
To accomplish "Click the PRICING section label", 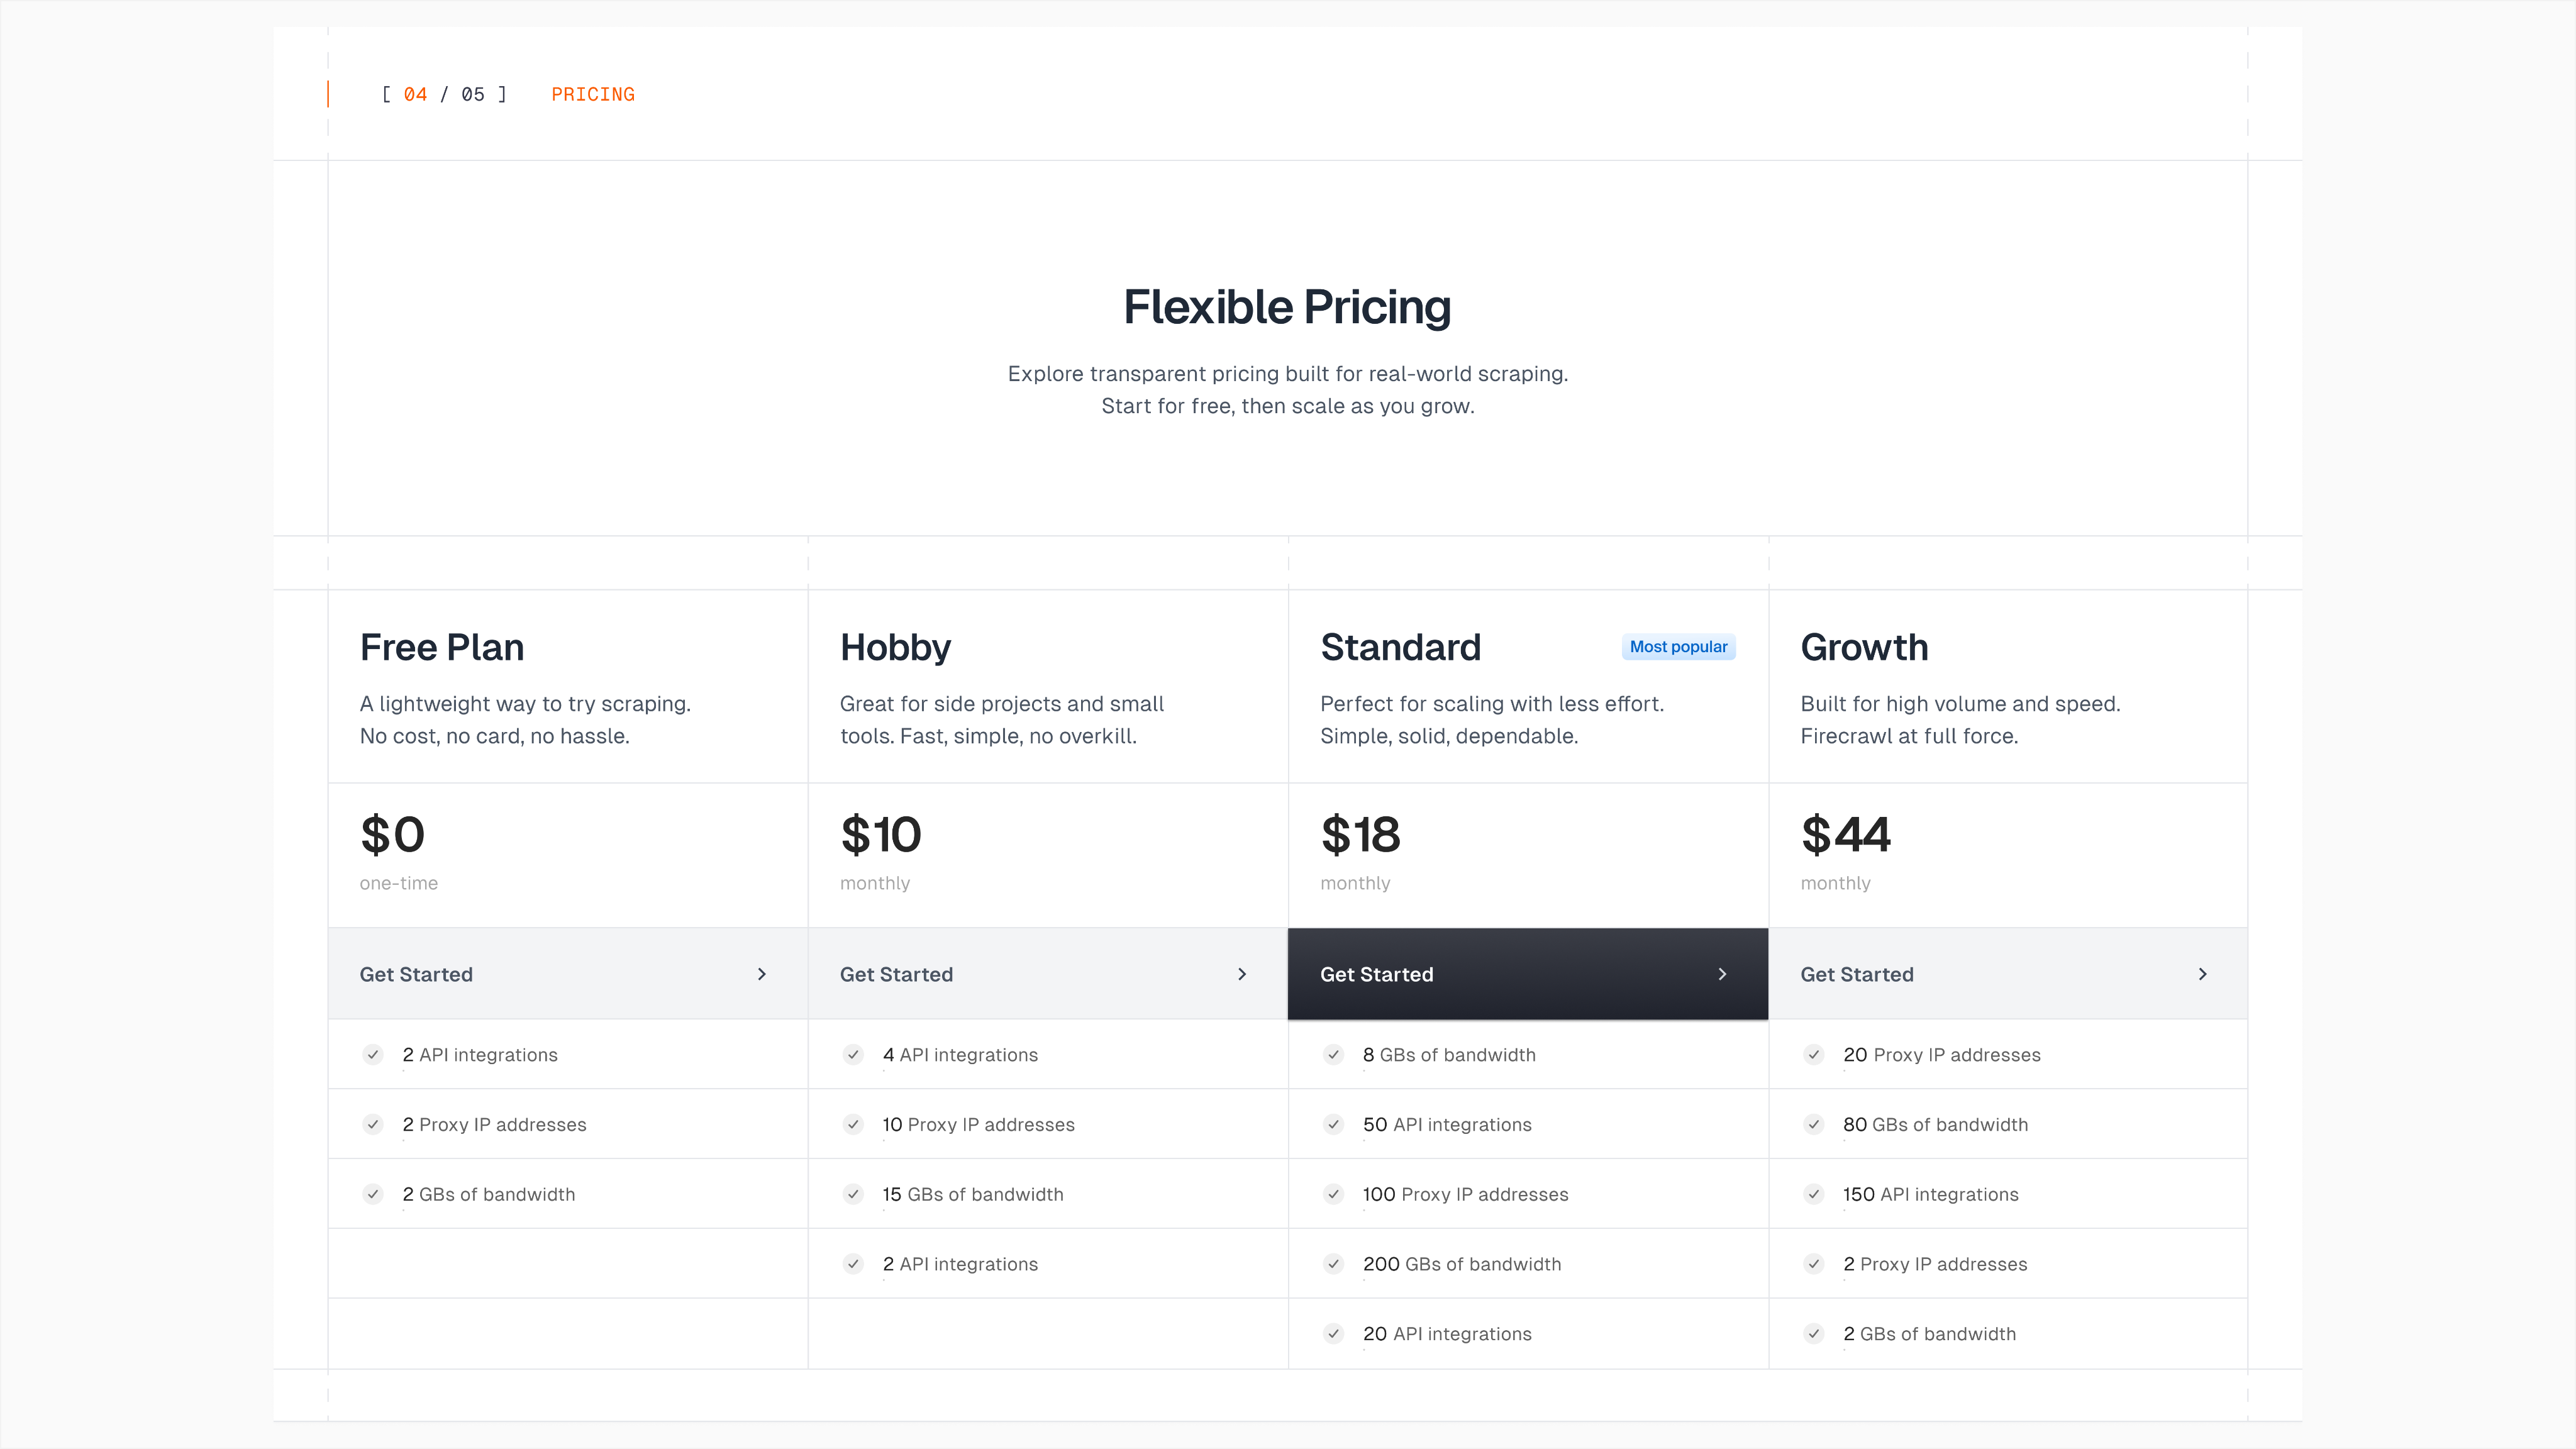I will tap(593, 94).
